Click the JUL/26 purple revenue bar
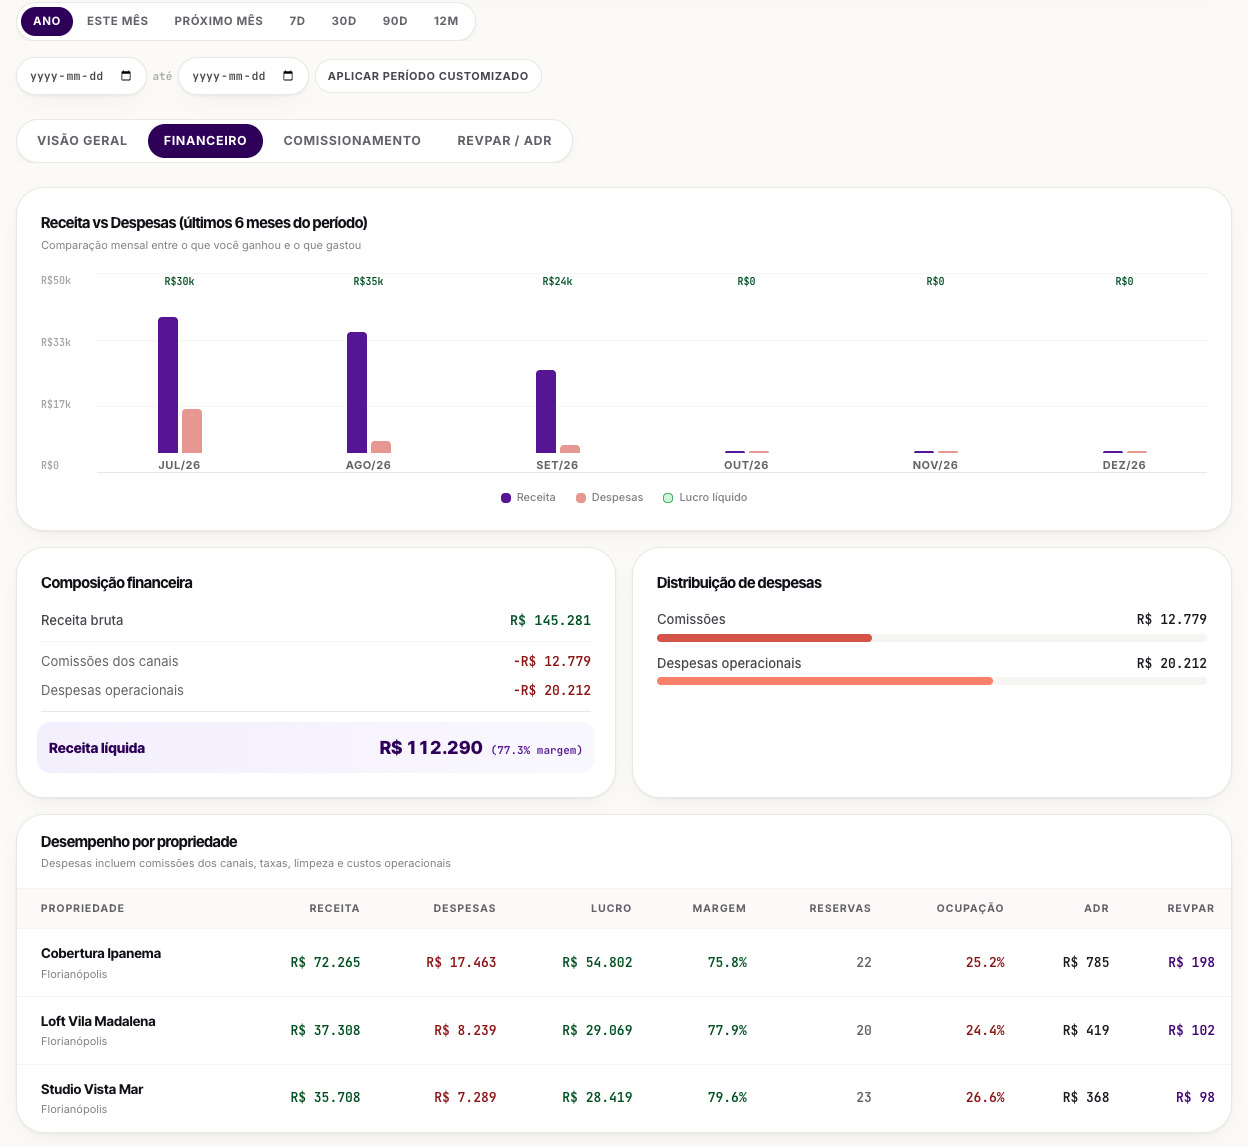Screen dimensions: 1248x1147 168,385
